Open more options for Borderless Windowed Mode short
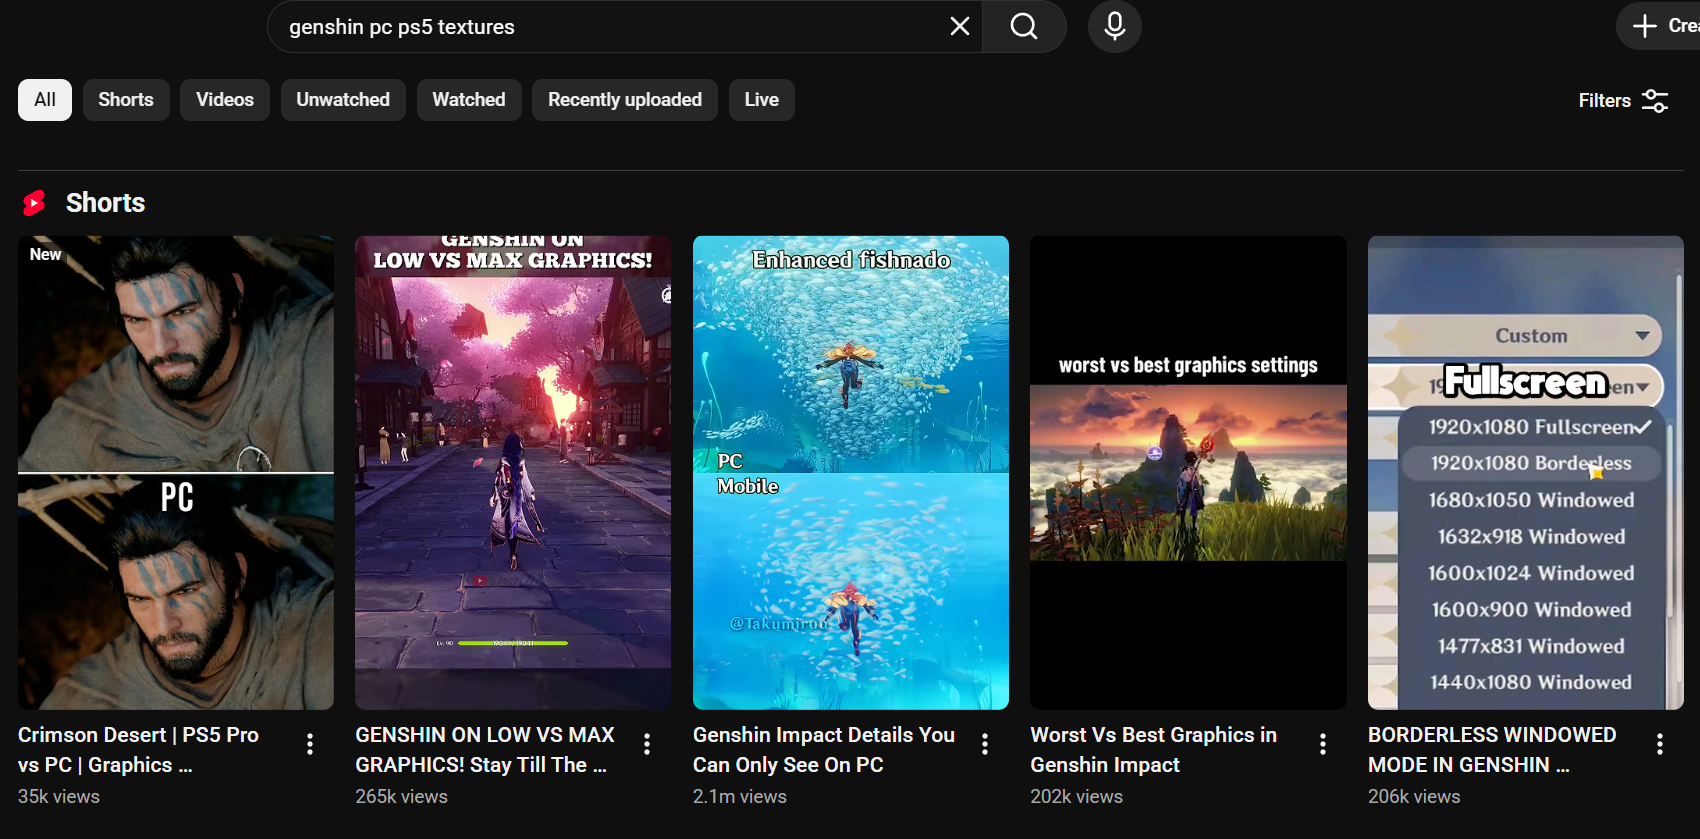Screen dimensions: 1700x839 1660,744
